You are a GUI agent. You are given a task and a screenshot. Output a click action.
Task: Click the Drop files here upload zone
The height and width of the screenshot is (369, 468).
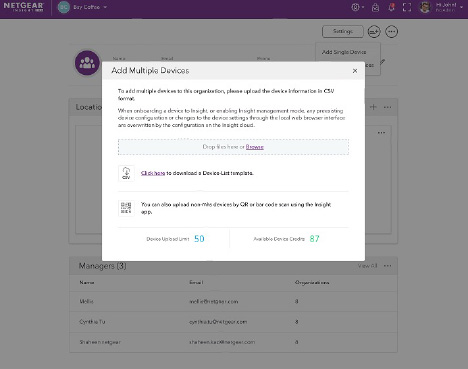coord(233,147)
